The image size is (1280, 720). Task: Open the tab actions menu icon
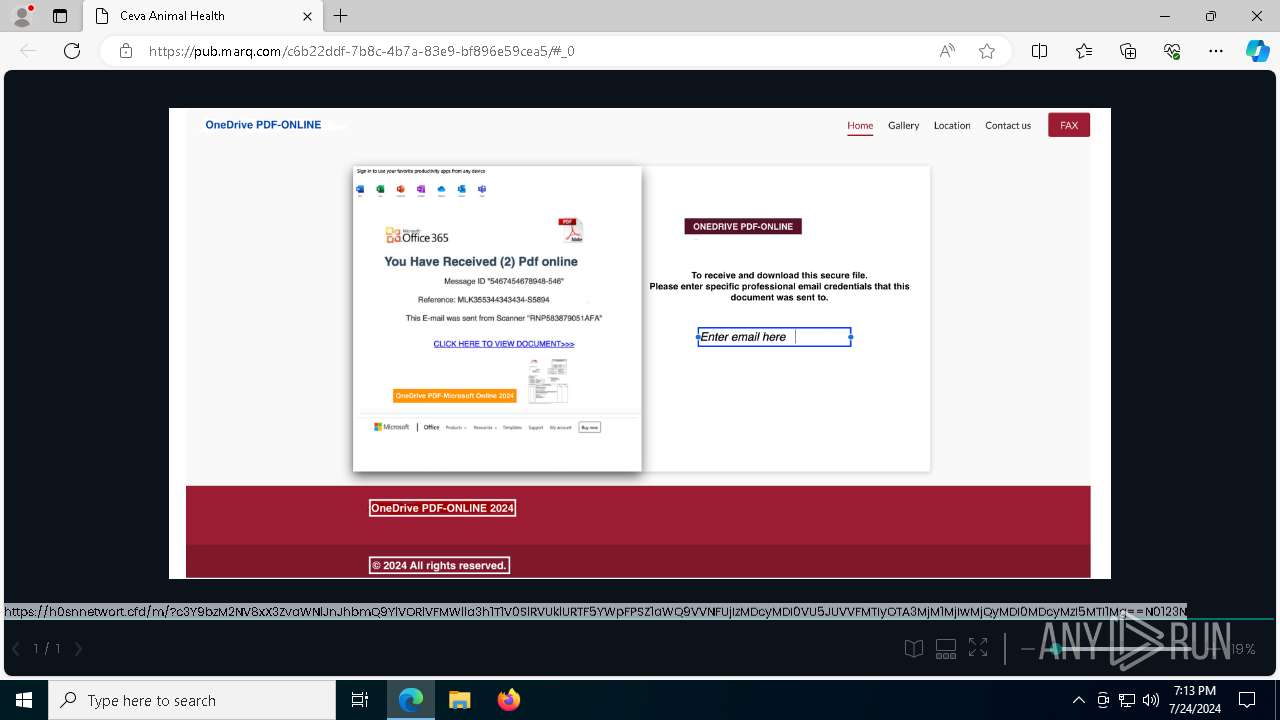pos(60,16)
